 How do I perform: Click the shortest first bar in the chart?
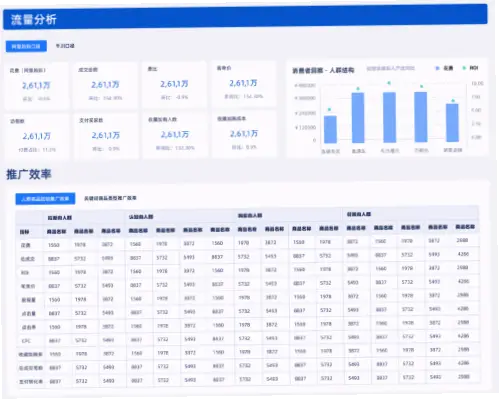[330, 130]
